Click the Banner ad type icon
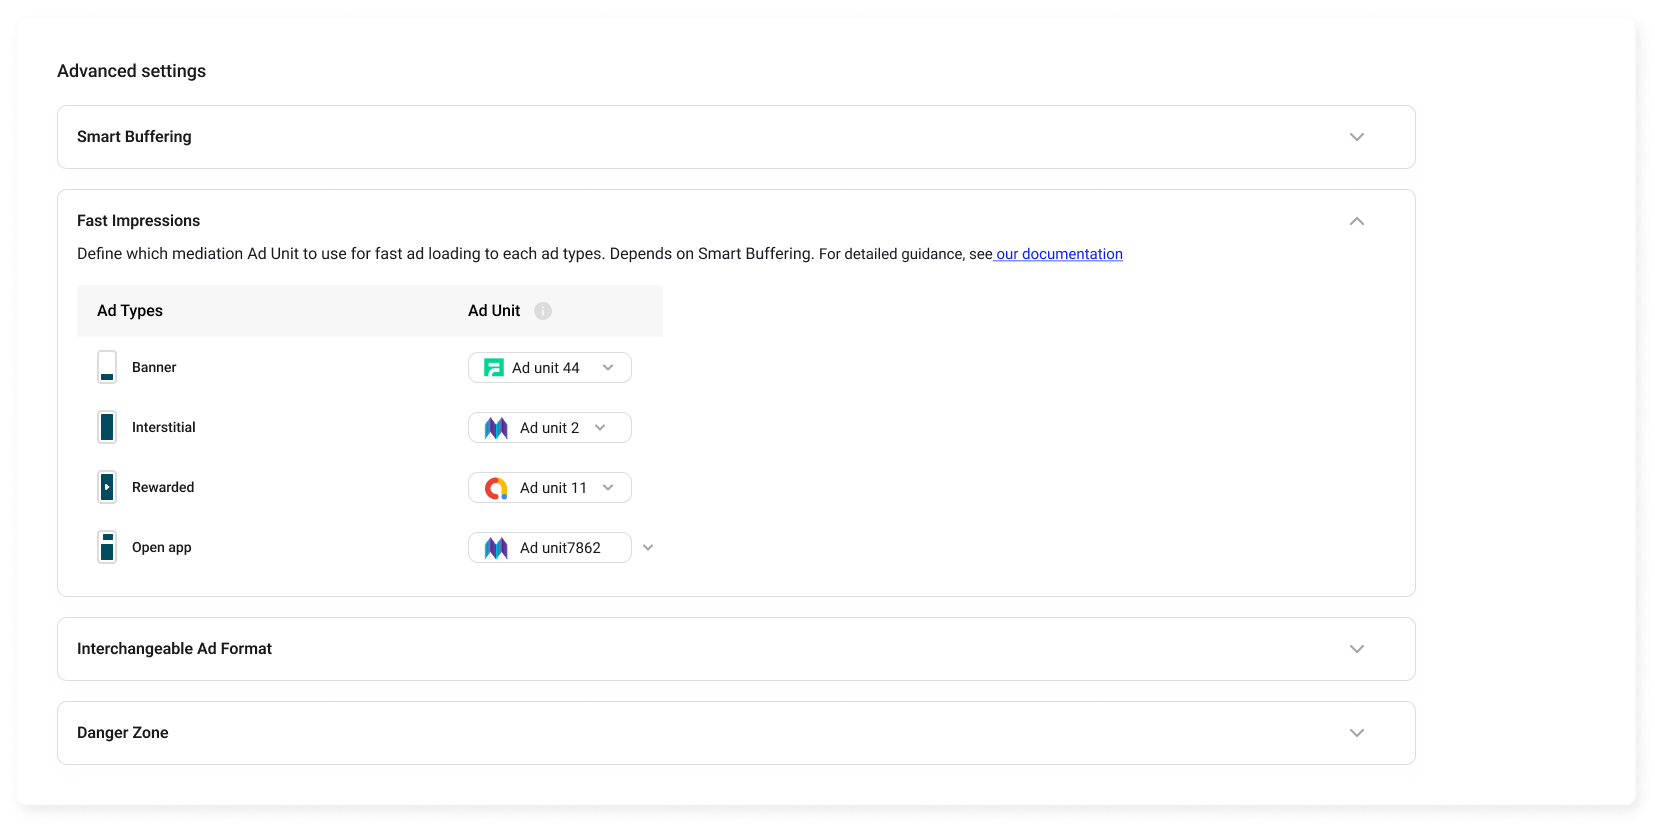Image resolution: width=1655 pixels, height=827 pixels. [x=107, y=367]
